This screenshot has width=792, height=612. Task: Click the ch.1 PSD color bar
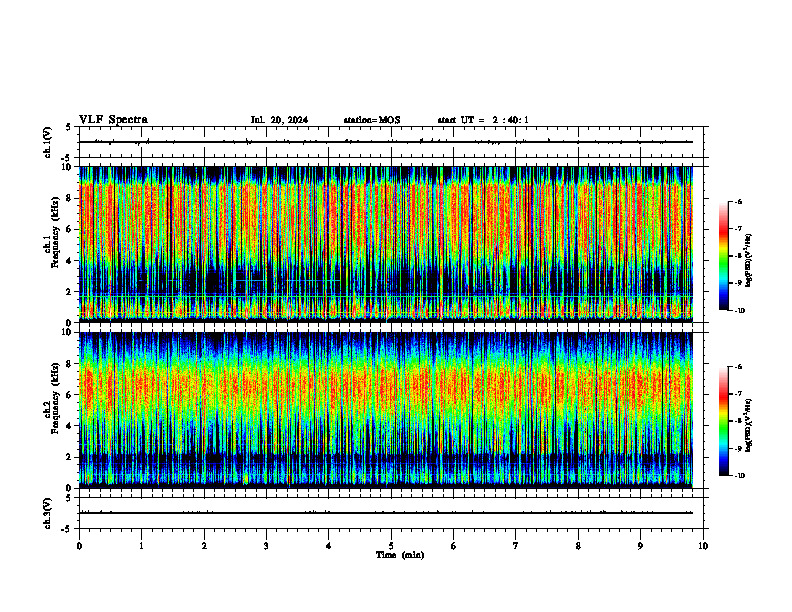[723, 256]
